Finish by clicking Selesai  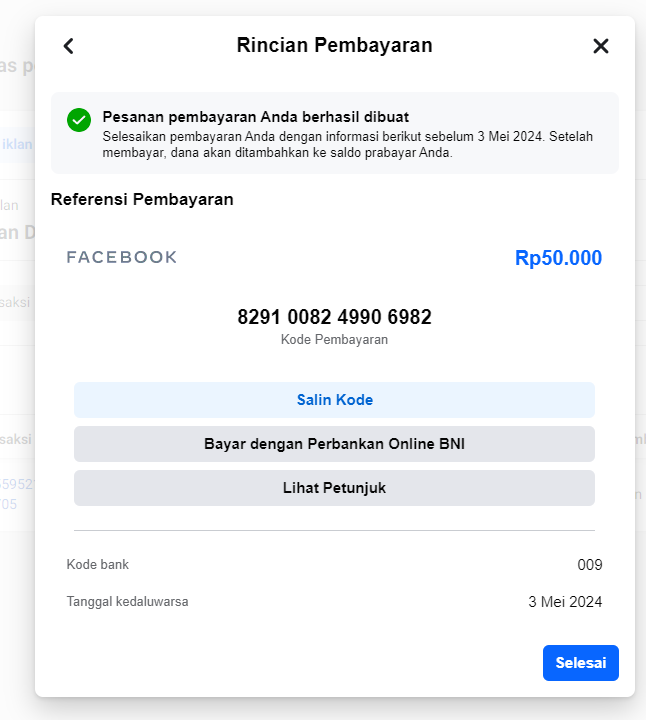tap(581, 663)
